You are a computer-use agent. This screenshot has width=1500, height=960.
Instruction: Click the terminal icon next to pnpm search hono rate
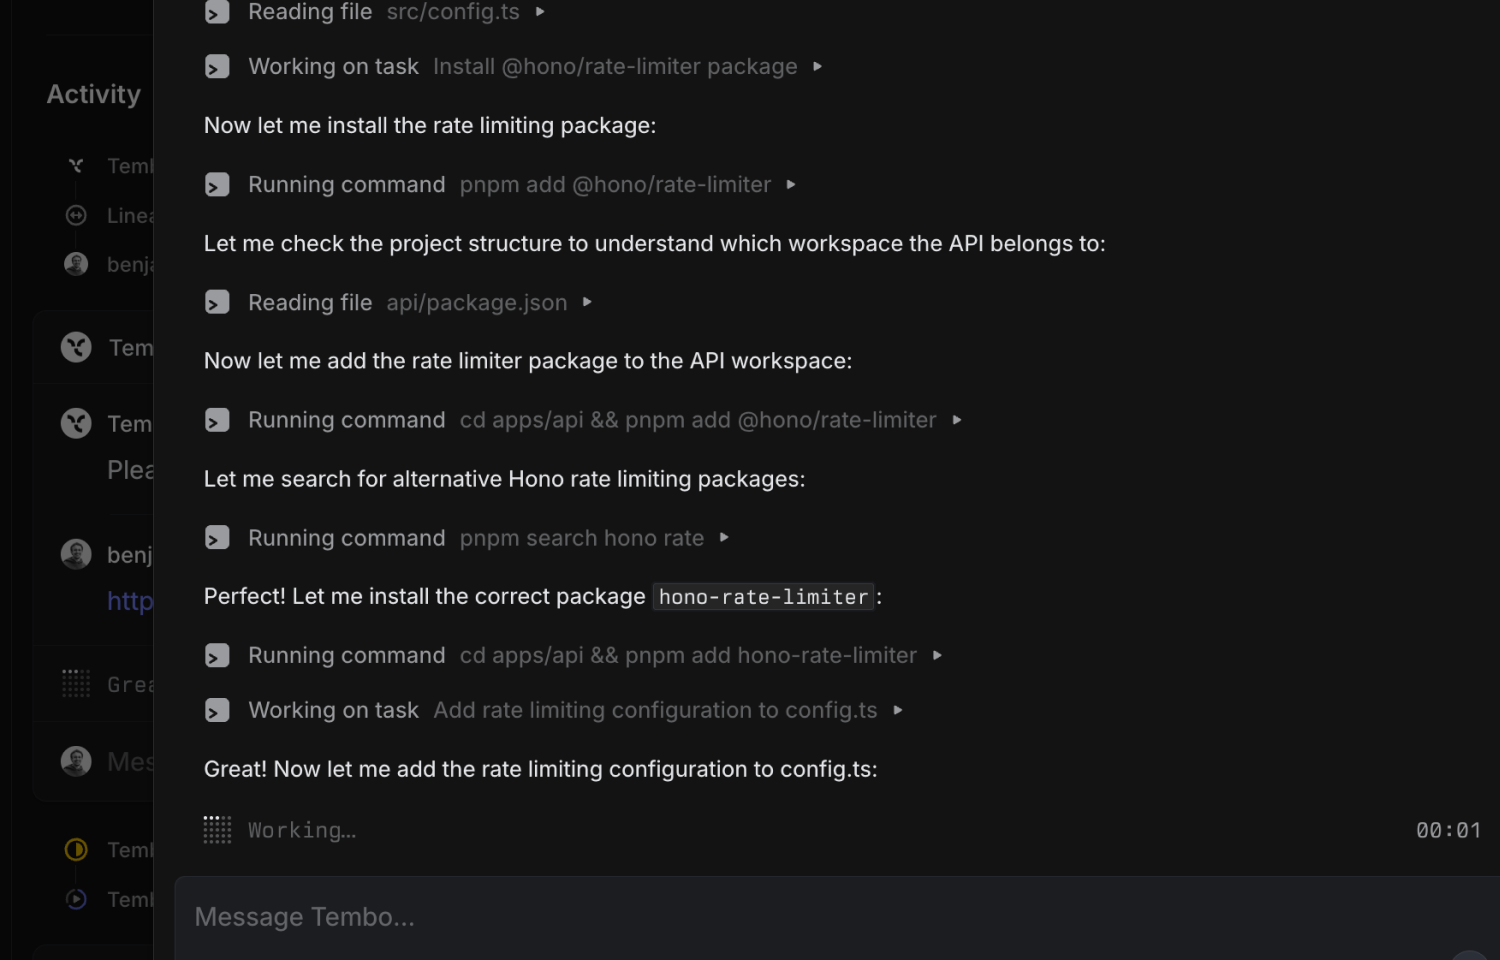click(x=217, y=537)
